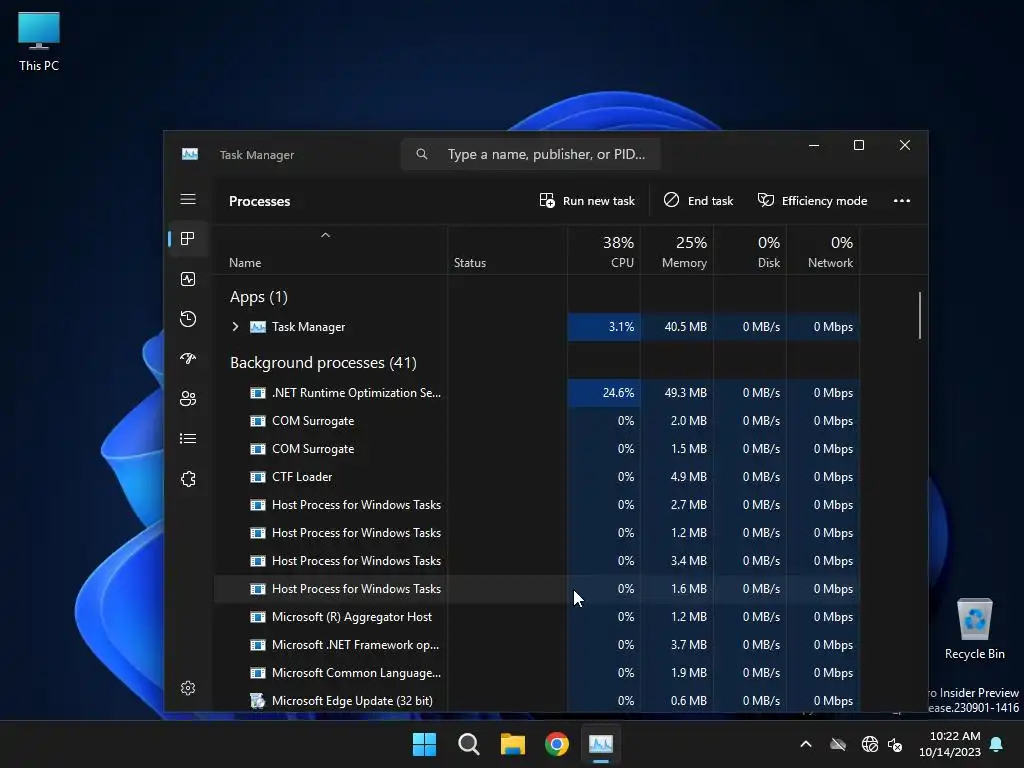This screenshot has height=768, width=1024.
Task: Open the App history sidebar icon
Action: pos(188,319)
